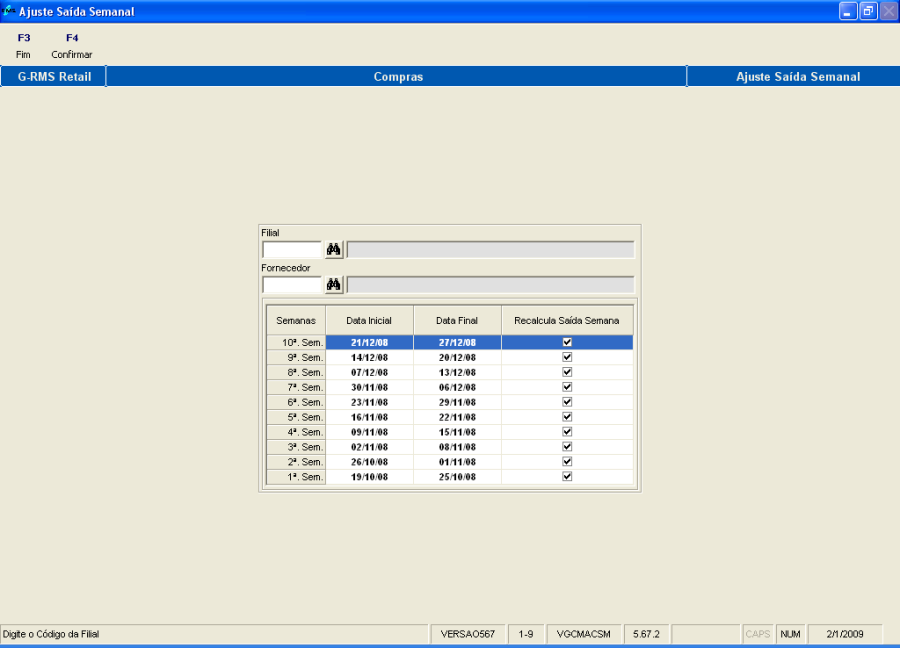Click end date 15/11/08 cell
Image resolution: width=900 pixels, height=648 pixels.
457,432
